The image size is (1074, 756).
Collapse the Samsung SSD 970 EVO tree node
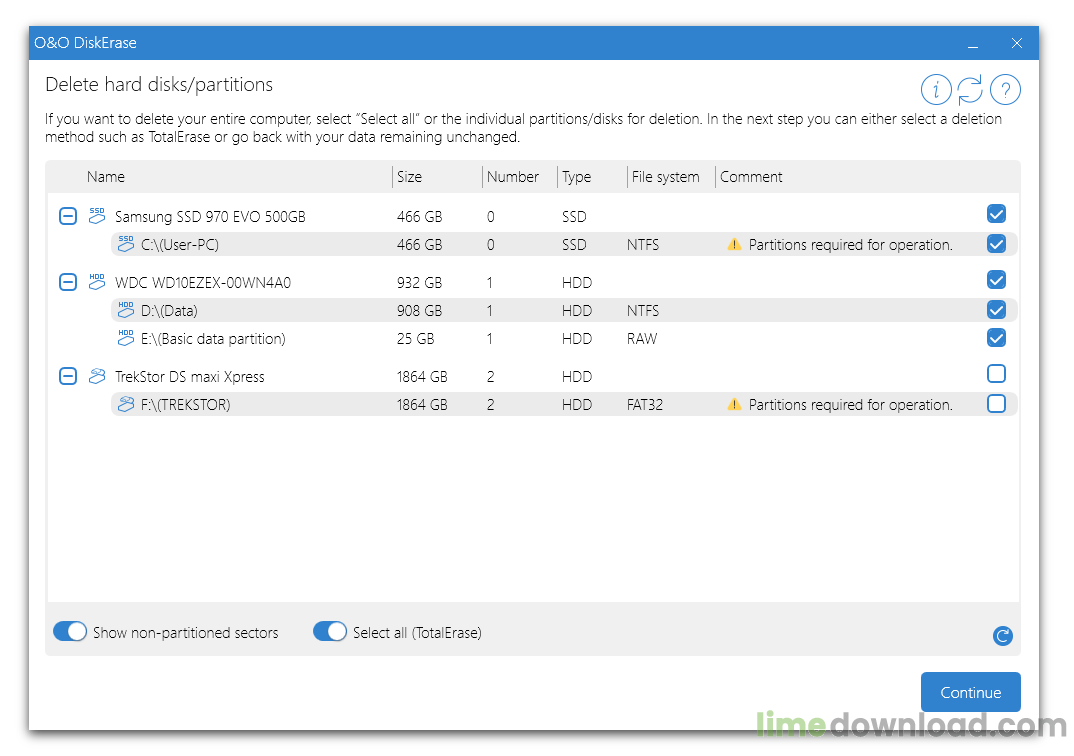68,216
